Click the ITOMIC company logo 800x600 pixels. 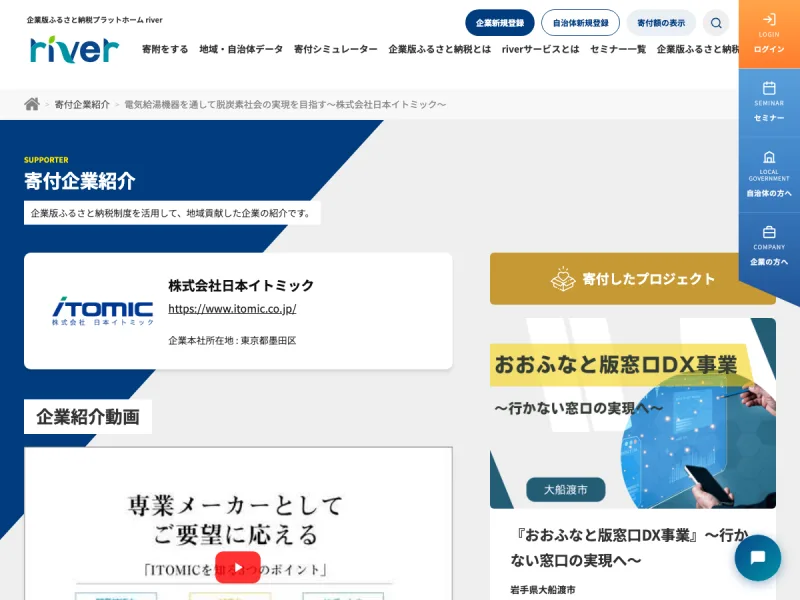103,311
